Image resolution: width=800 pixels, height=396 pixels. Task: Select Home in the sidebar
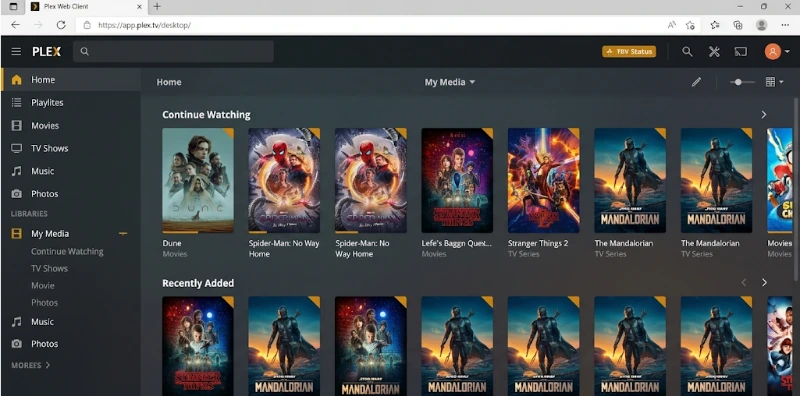(71, 80)
